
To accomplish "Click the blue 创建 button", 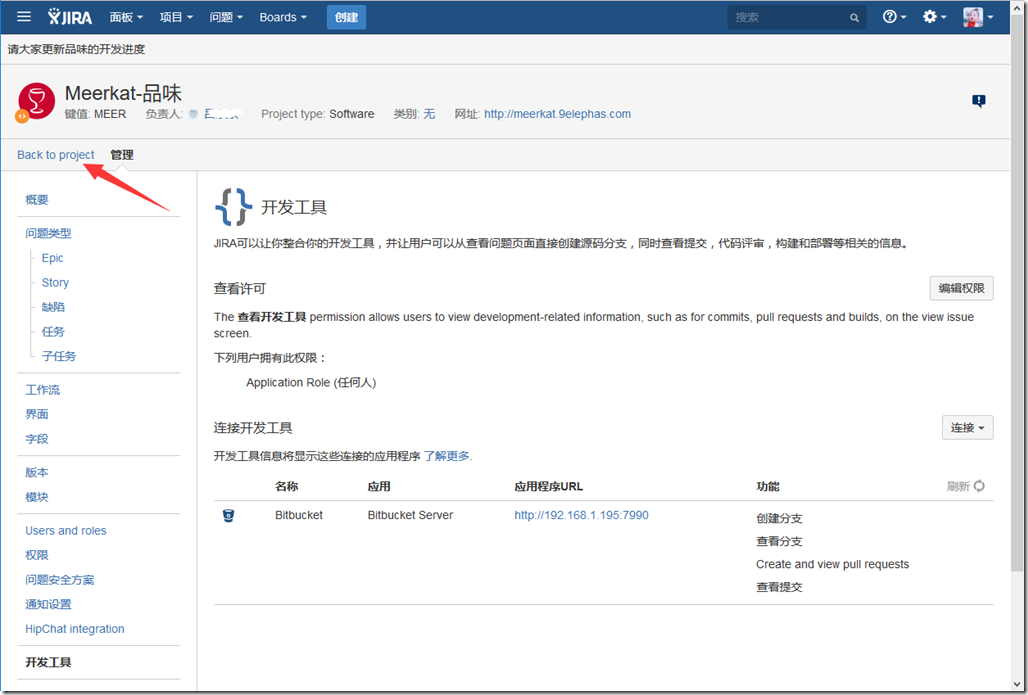I will coord(346,17).
